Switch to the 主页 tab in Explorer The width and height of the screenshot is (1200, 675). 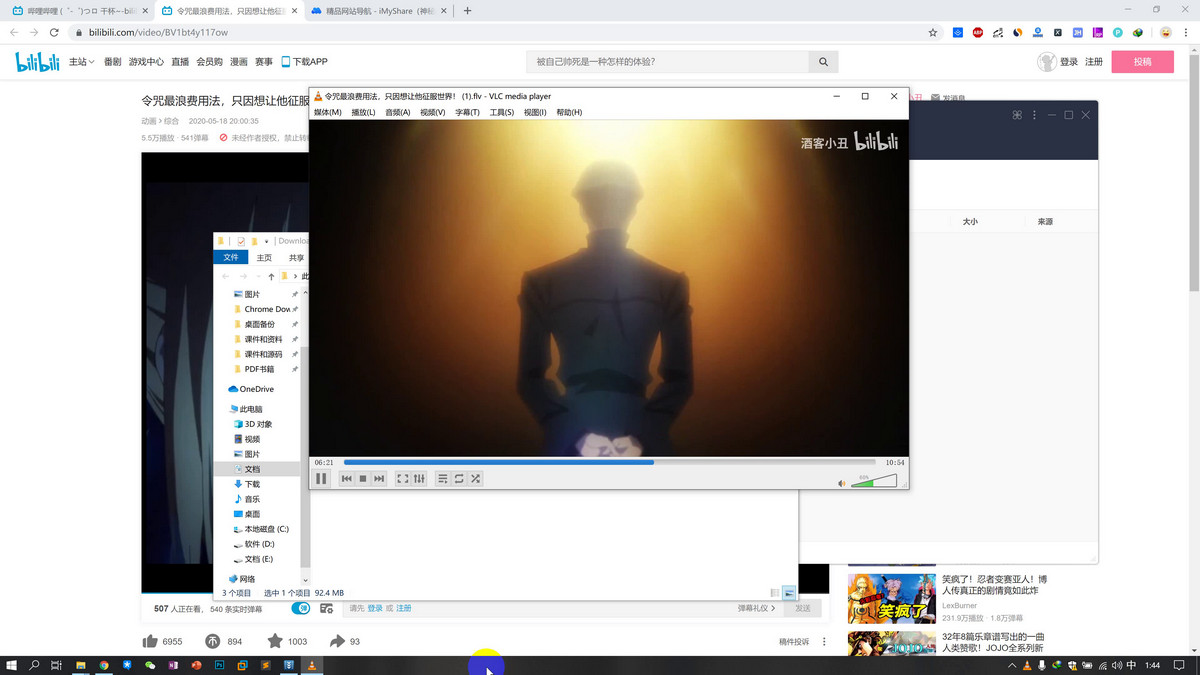[x=264, y=258]
